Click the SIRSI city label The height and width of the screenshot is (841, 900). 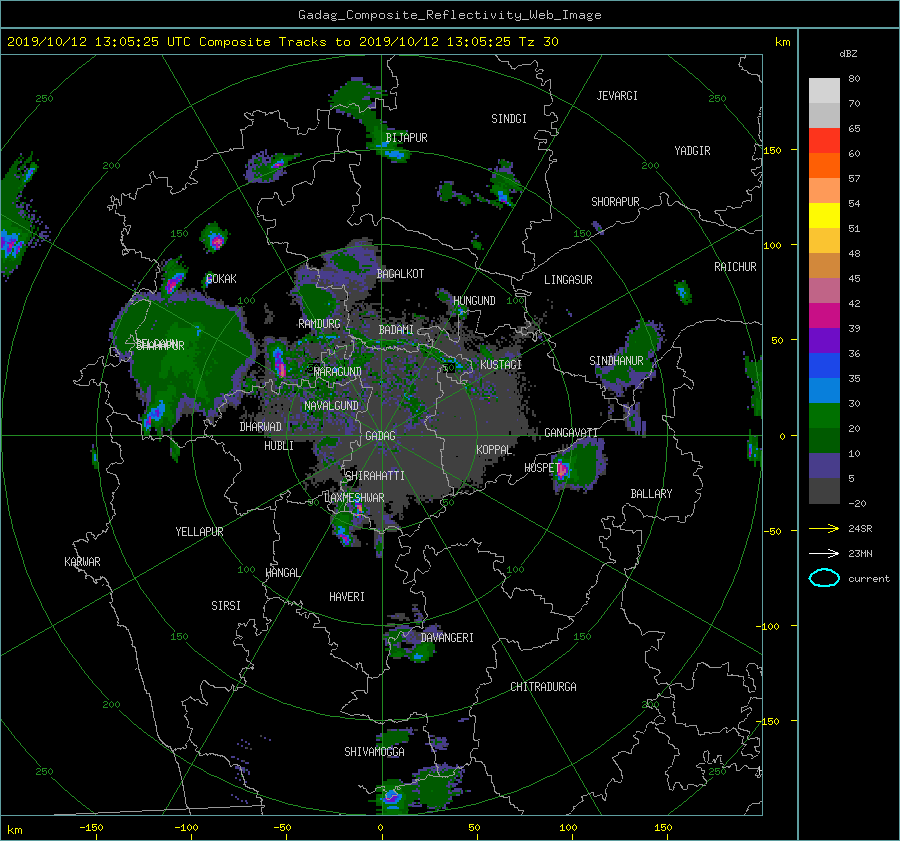226,606
